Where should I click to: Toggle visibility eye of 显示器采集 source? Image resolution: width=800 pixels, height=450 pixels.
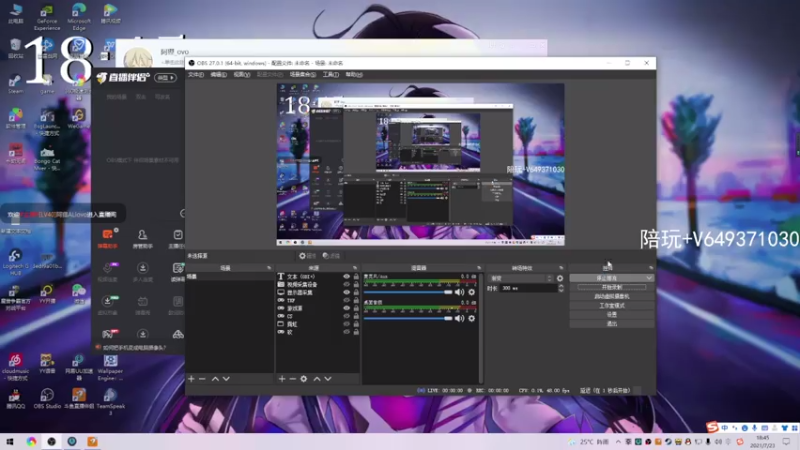[346, 292]
